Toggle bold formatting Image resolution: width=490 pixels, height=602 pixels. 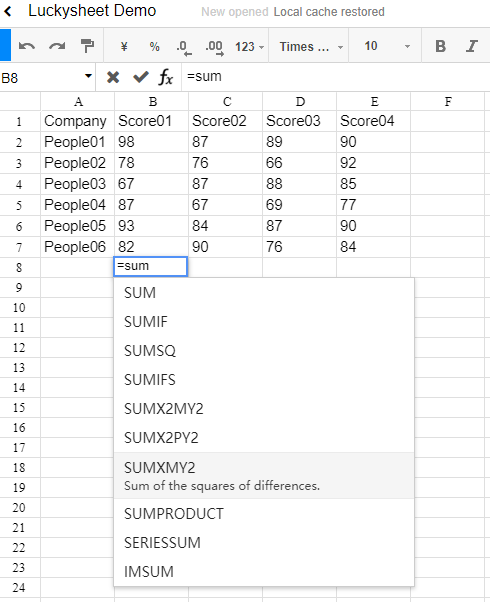440,46
